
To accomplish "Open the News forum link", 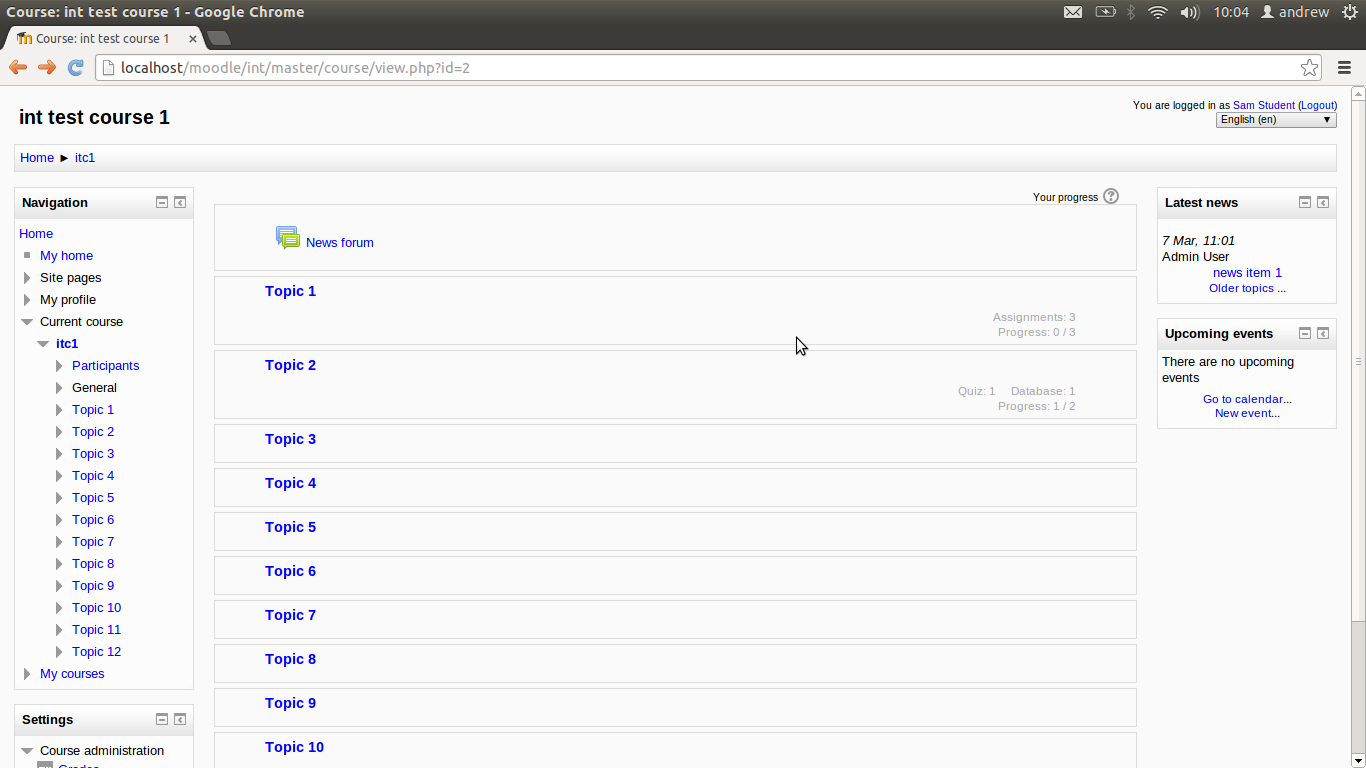I will pos(340,243).
